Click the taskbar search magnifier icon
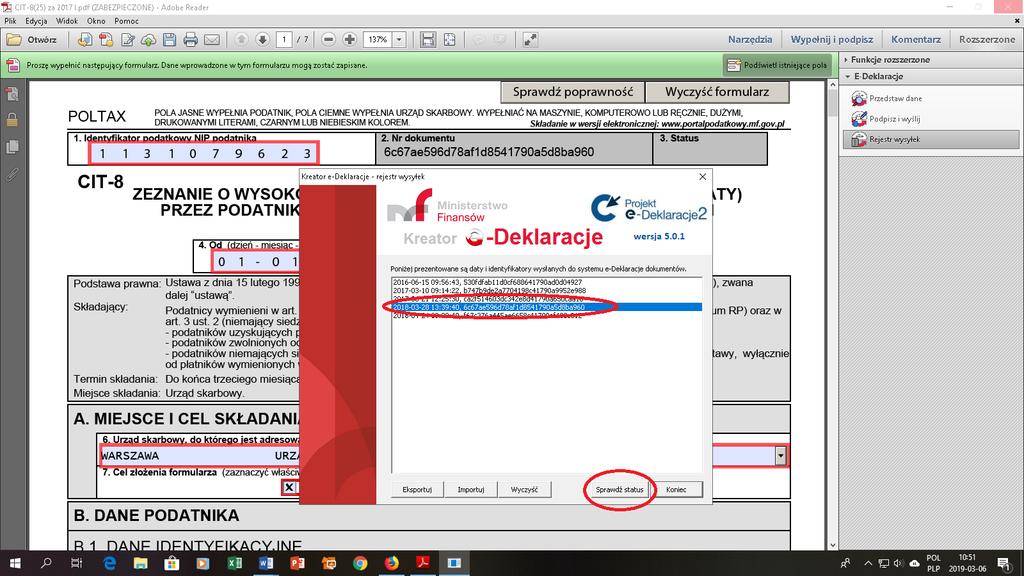 point(46,563)
